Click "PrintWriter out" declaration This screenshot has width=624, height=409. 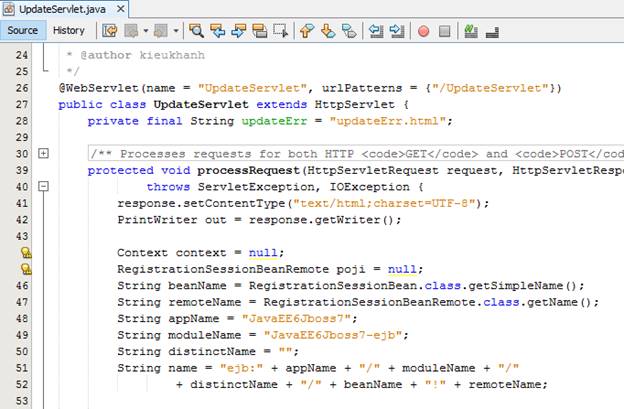click(x=172, y=220)
